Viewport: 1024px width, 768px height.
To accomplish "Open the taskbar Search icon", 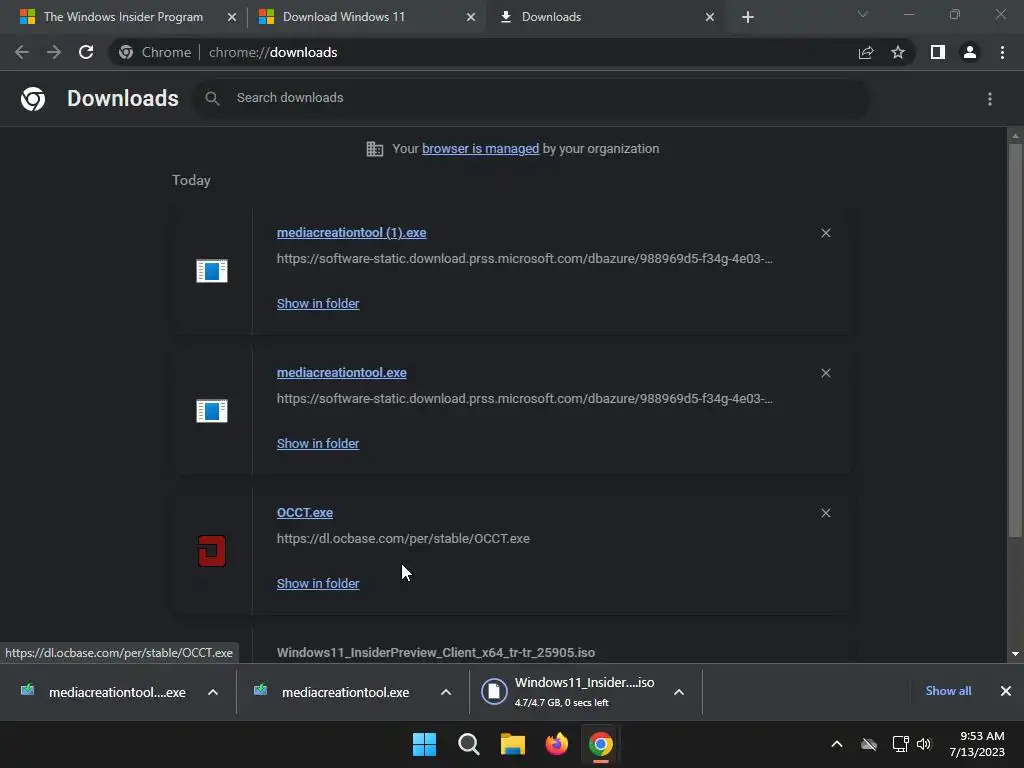I will [x=468, y=744].
